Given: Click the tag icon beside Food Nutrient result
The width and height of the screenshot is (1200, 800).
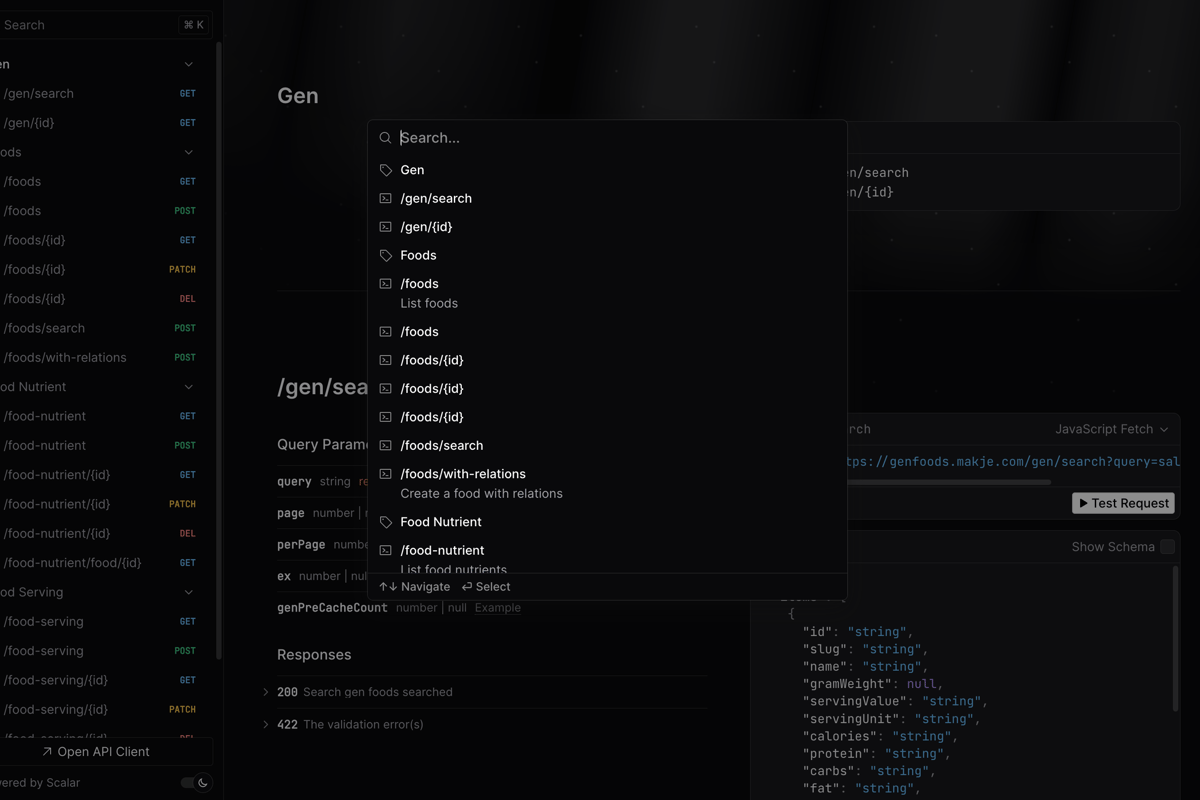Looking at the screenshot, I should (x=386, y=522).
